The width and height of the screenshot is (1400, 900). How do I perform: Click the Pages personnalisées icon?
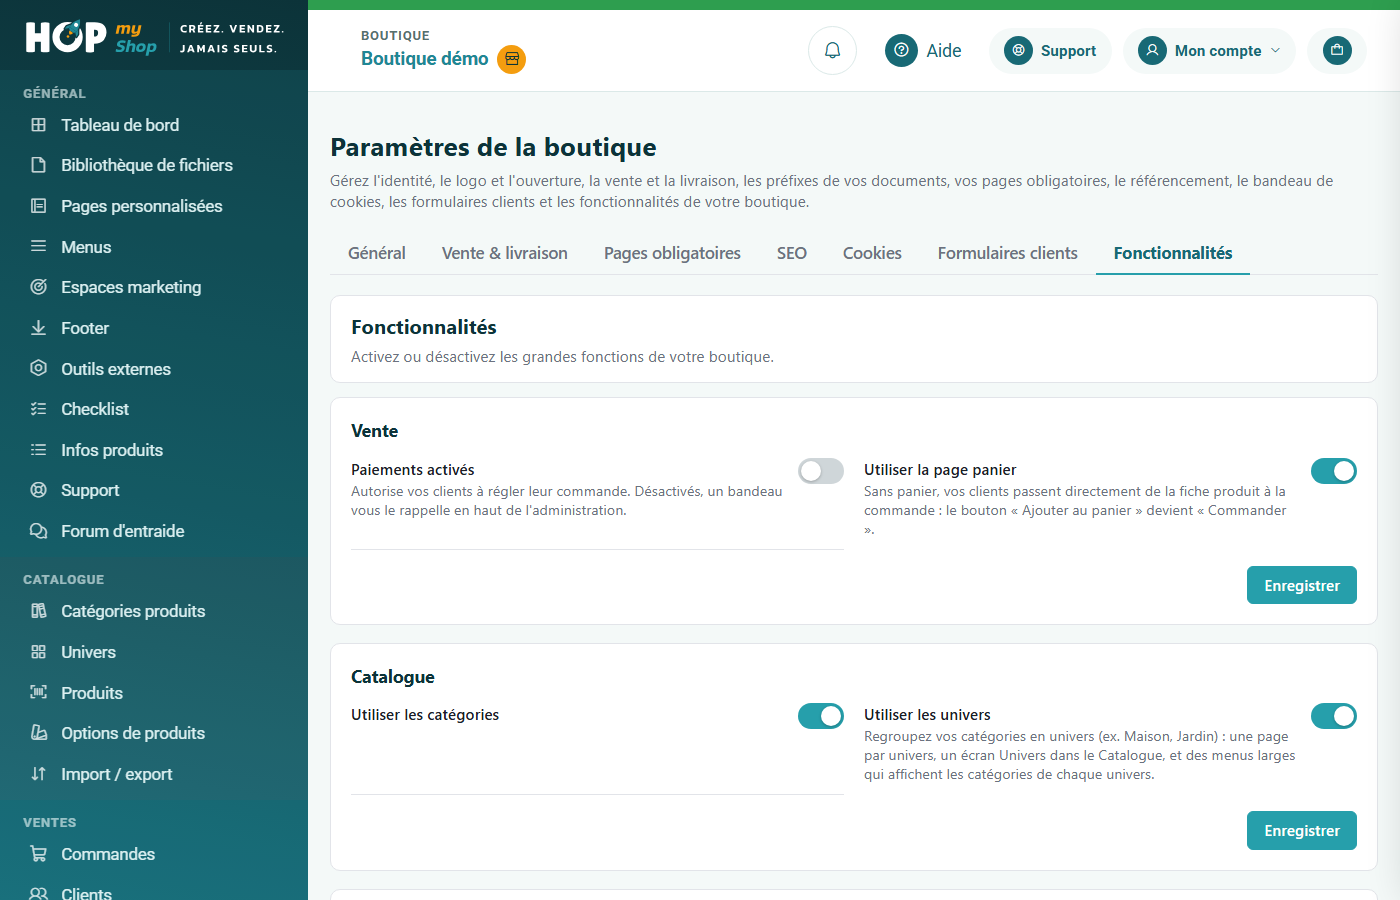pos(39,206)
